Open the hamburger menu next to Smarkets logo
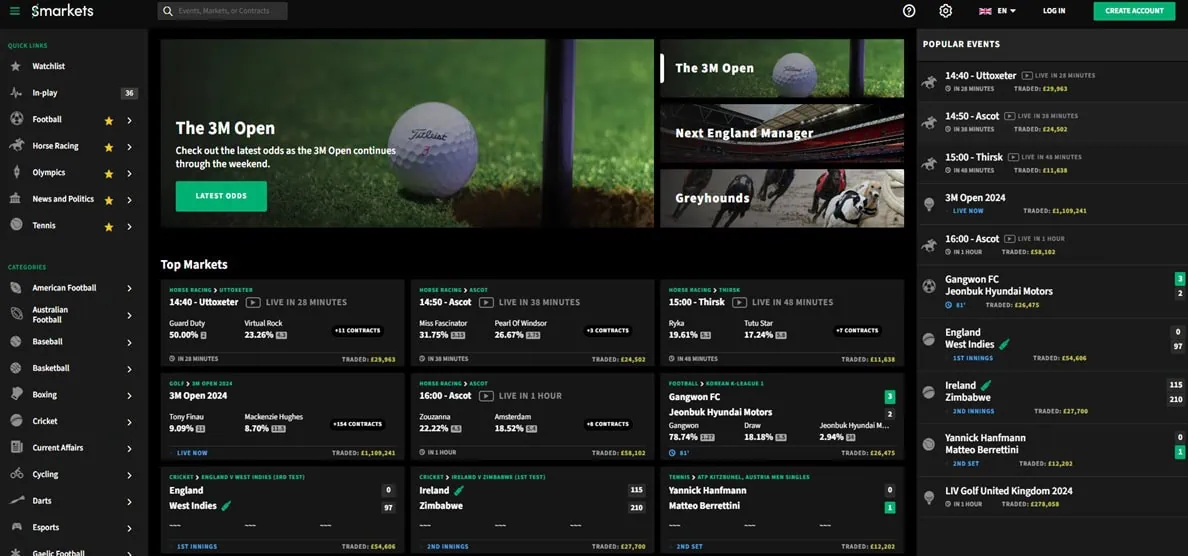Screen dimensions: 1188x556 coord(14,11)
